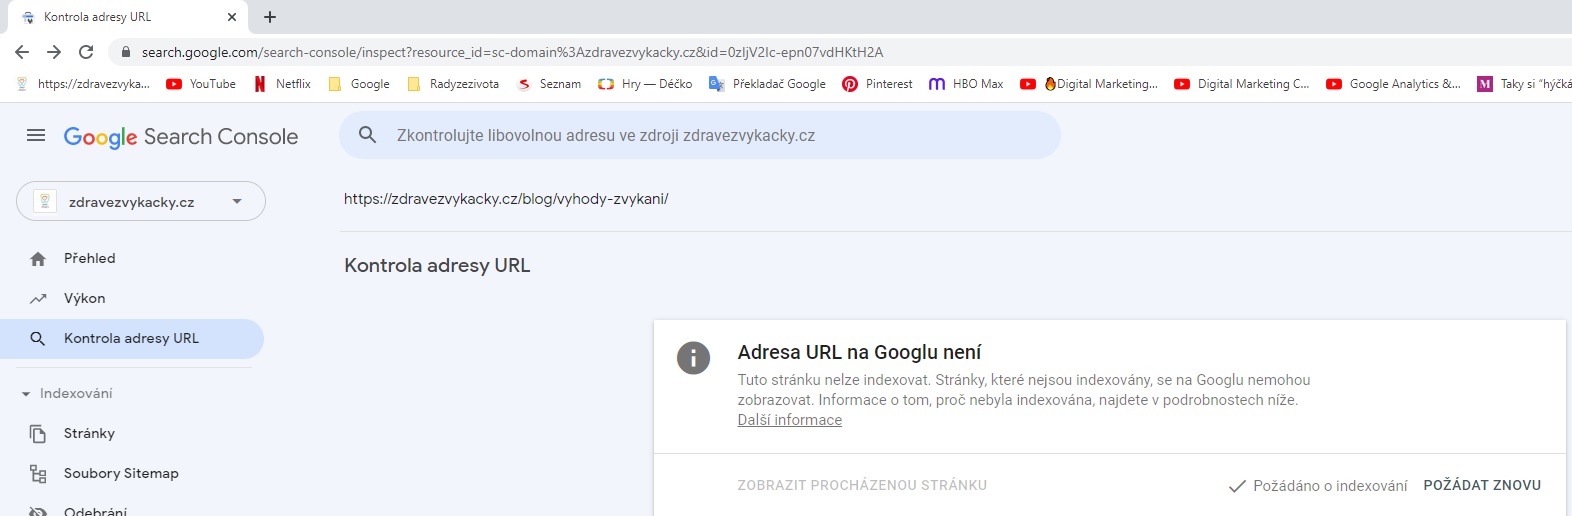This screenshot has height=516, width=1572.
Task: Open the Seznam bookmark
Action: point(548,84)
